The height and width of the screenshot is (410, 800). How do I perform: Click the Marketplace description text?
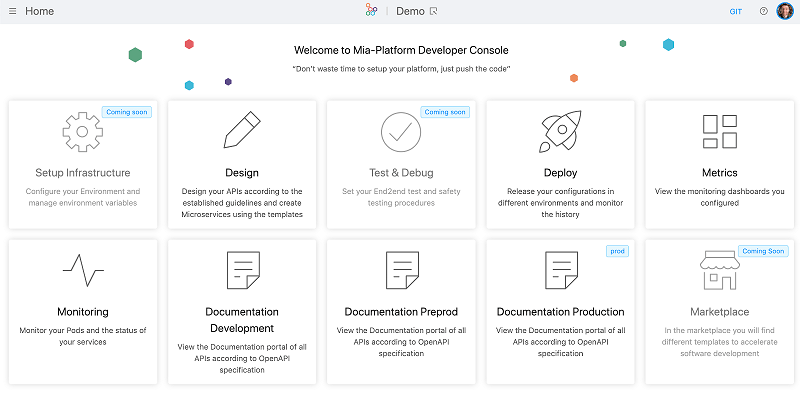(x=719, y=342)
